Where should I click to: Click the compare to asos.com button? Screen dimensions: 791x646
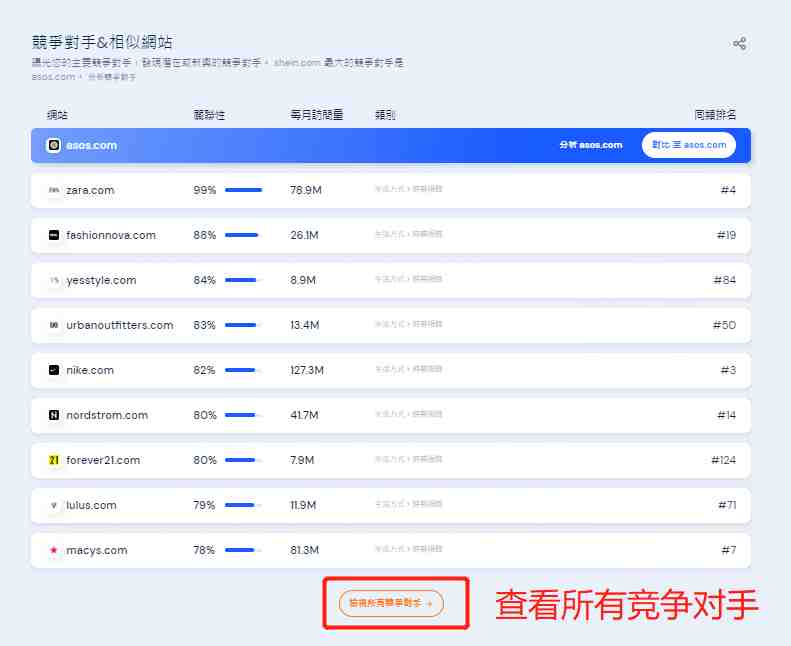click(689, 145)
